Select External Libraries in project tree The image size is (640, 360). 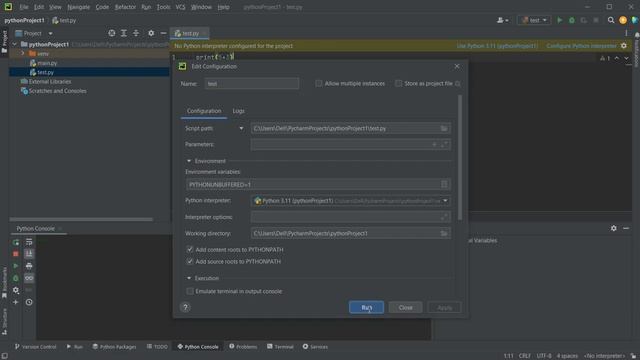[x=50, y=81]
